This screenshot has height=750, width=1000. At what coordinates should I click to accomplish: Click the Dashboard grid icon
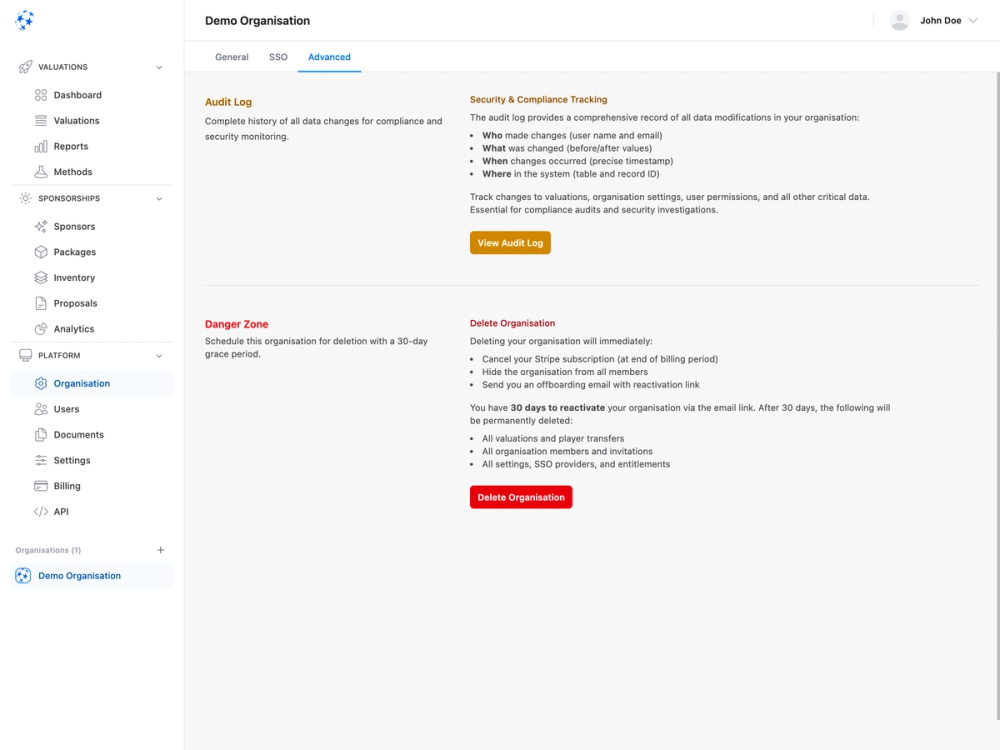[41, 95]
